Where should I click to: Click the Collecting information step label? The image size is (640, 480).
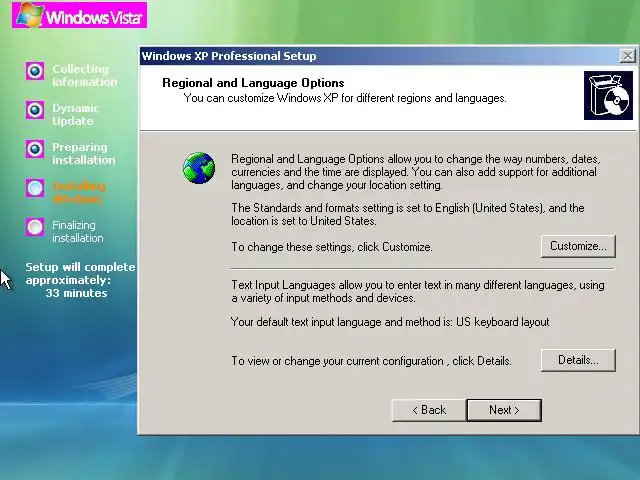point(84,76)
